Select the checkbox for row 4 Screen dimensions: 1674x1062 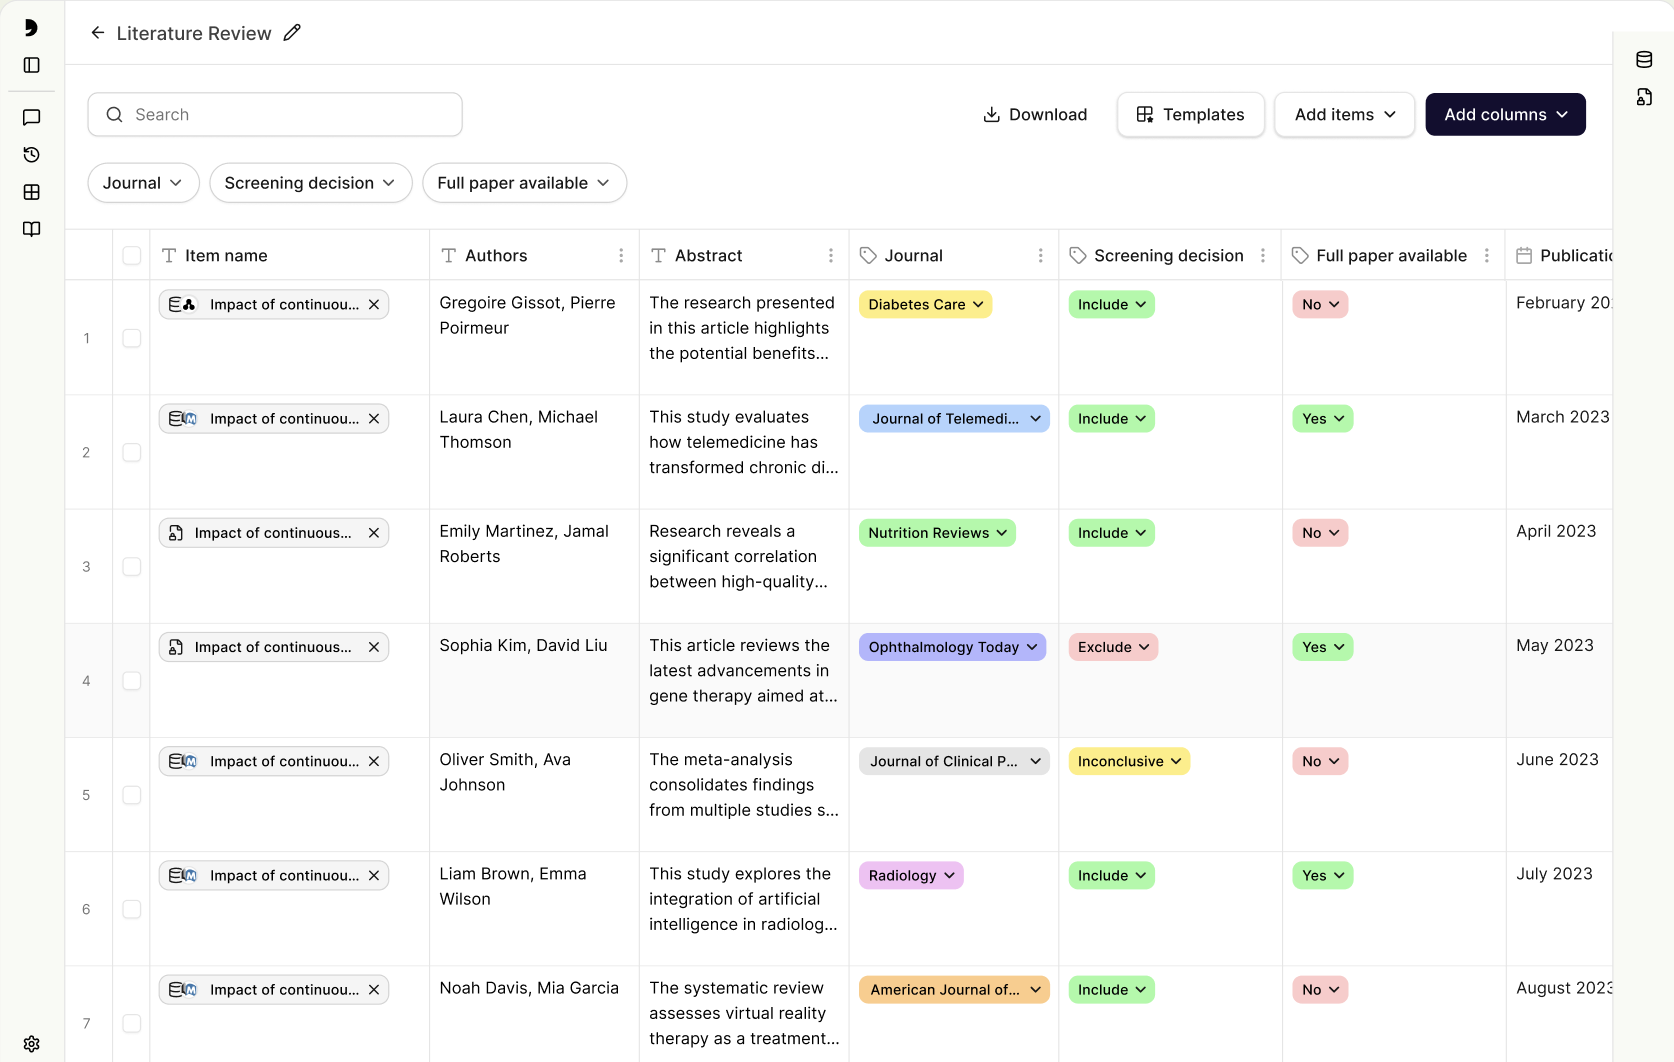click(x=132, y=681)
